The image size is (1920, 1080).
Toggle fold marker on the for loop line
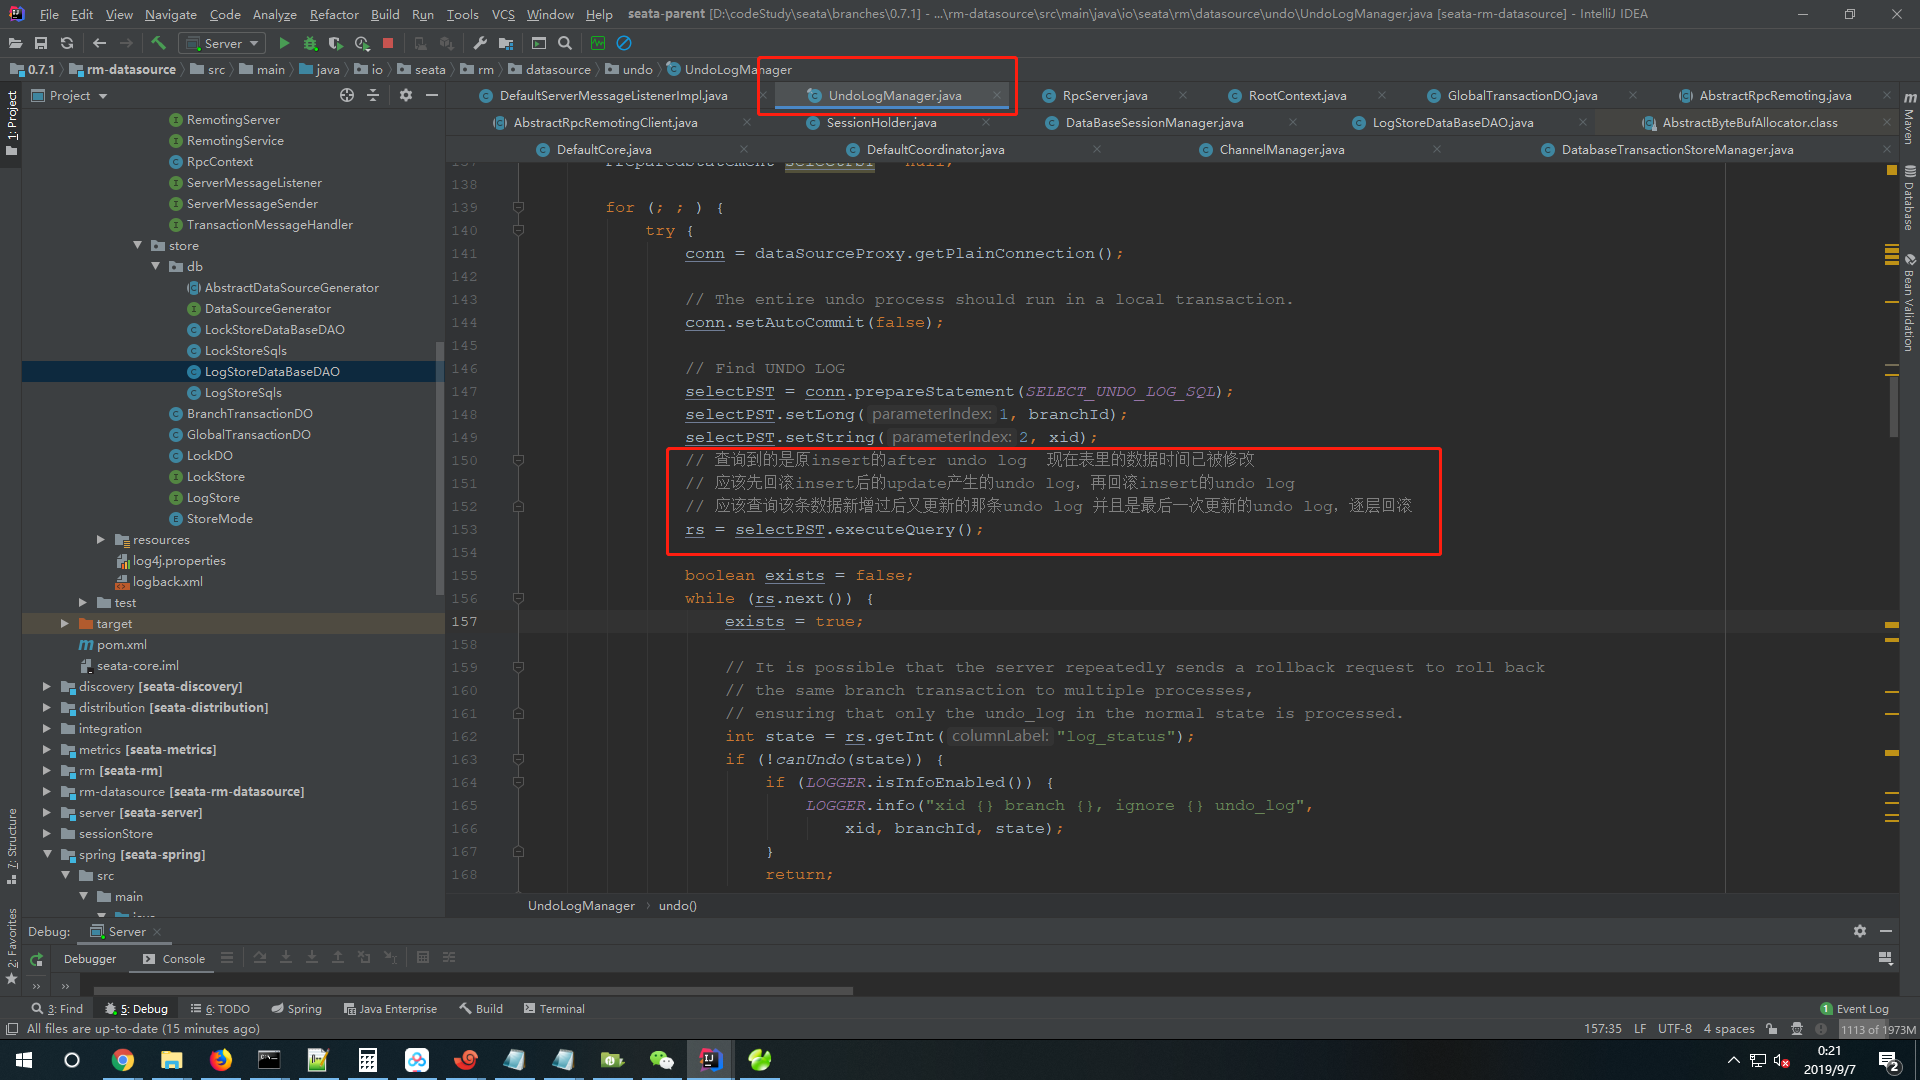pos(518,207)
